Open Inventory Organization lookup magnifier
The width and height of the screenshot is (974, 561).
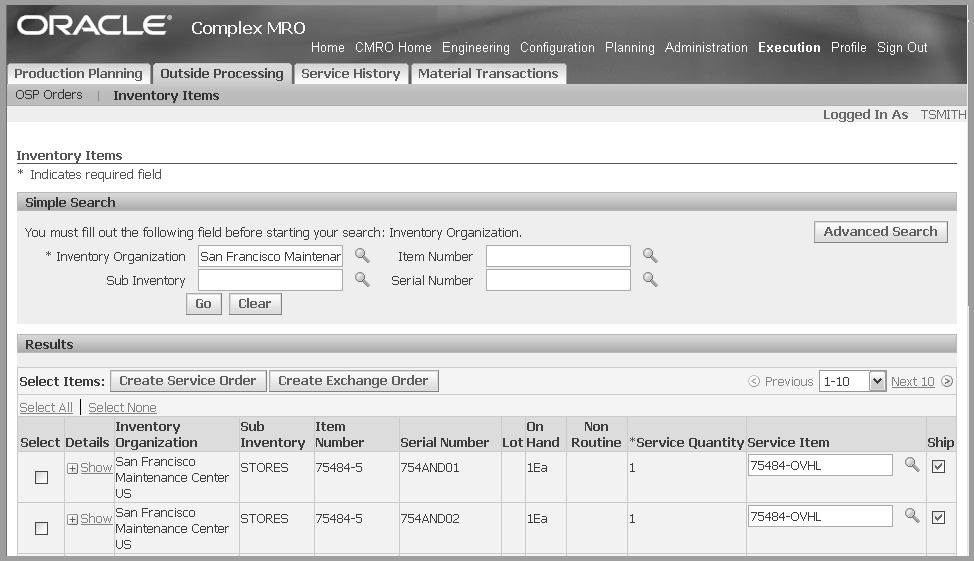pos(362,255)
